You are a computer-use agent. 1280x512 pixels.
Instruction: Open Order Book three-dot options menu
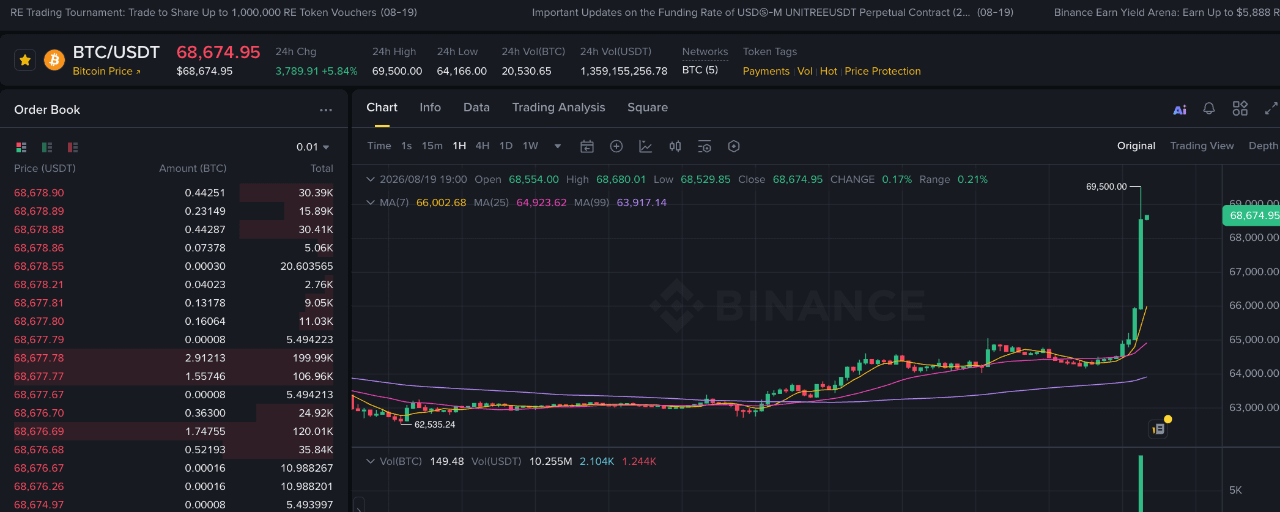pyautogui.click(x=326, y=110)
